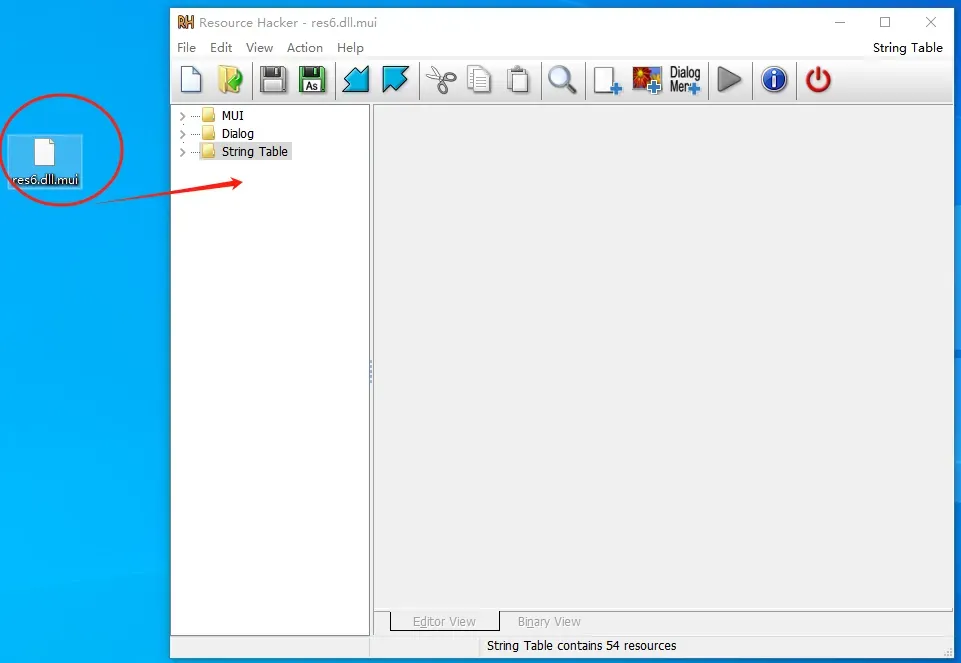The width and height of the screenshot is (961, 663).
Task: Open the Help menu
Action: pyautogui.click(x=350, y=48)
